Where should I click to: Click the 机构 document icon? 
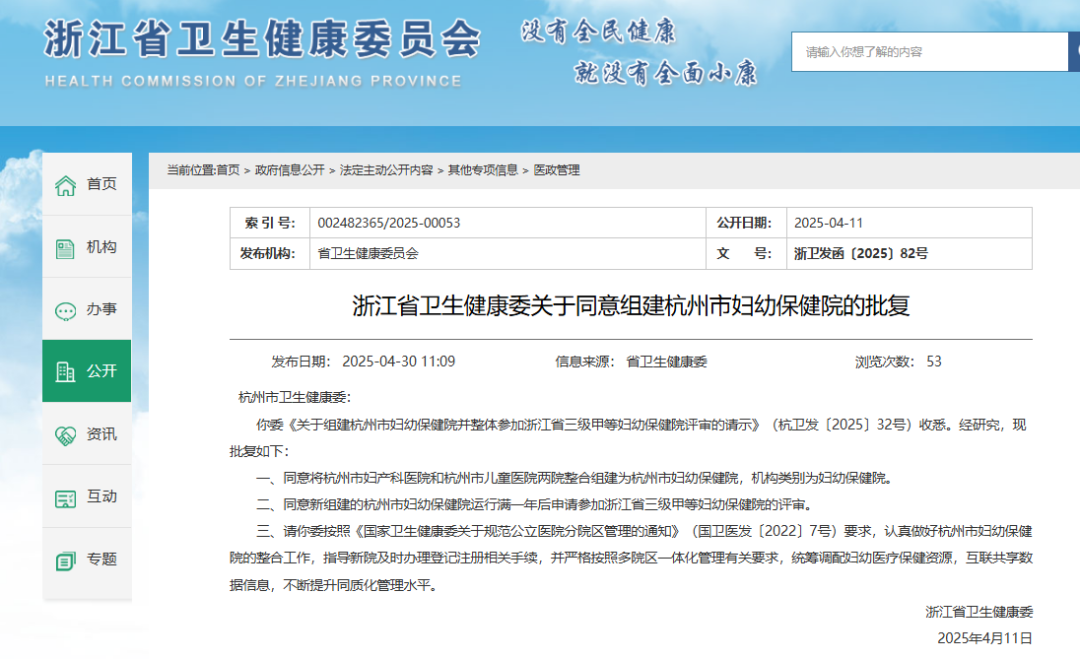(x=65, y=249)
